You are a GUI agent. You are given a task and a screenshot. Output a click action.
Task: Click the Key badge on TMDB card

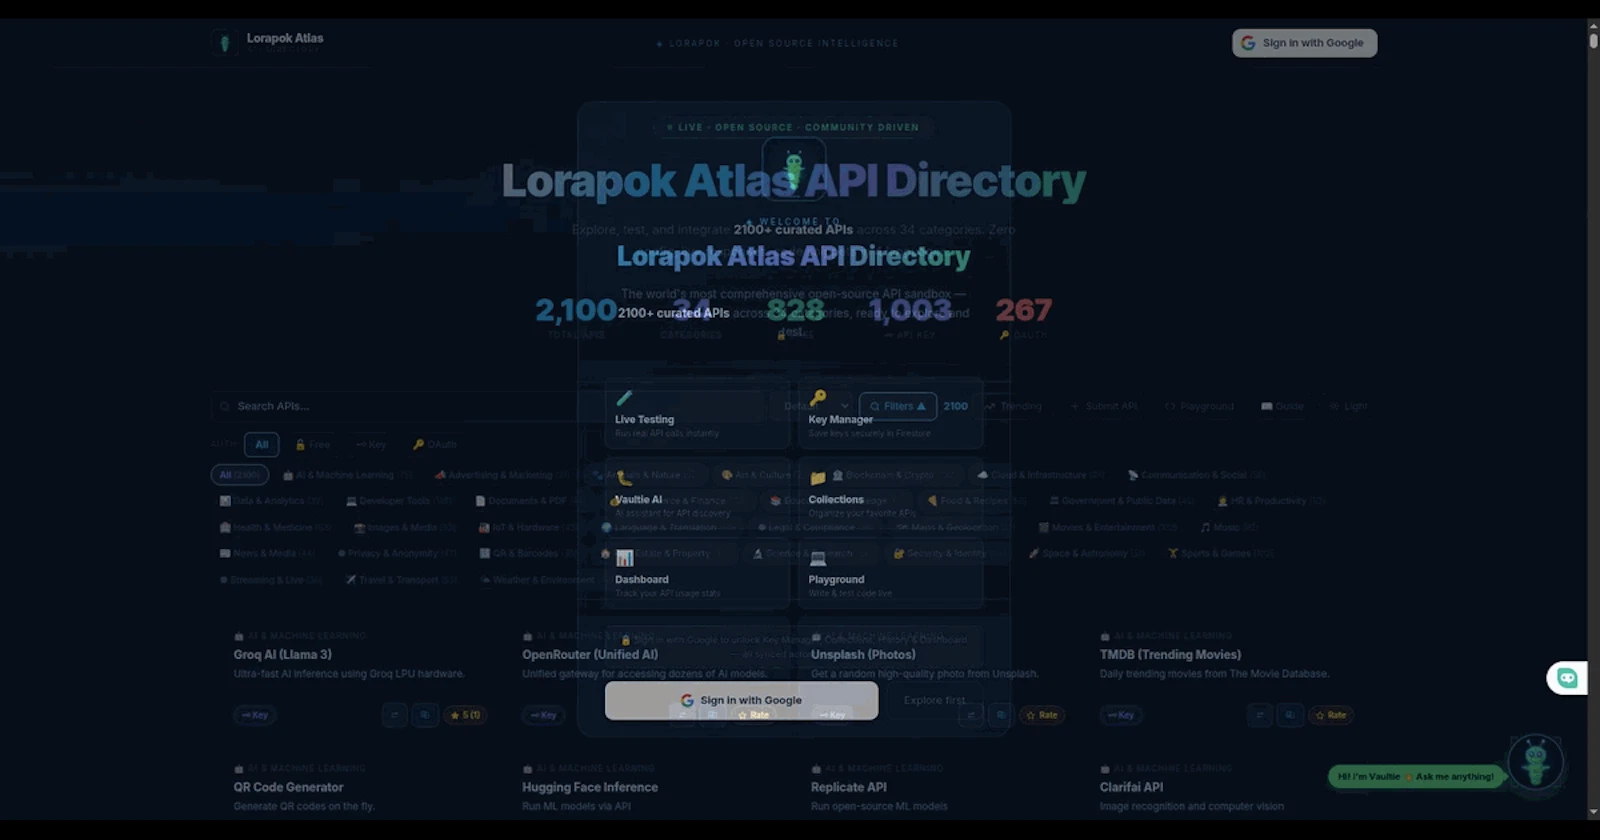point(1121,715)
